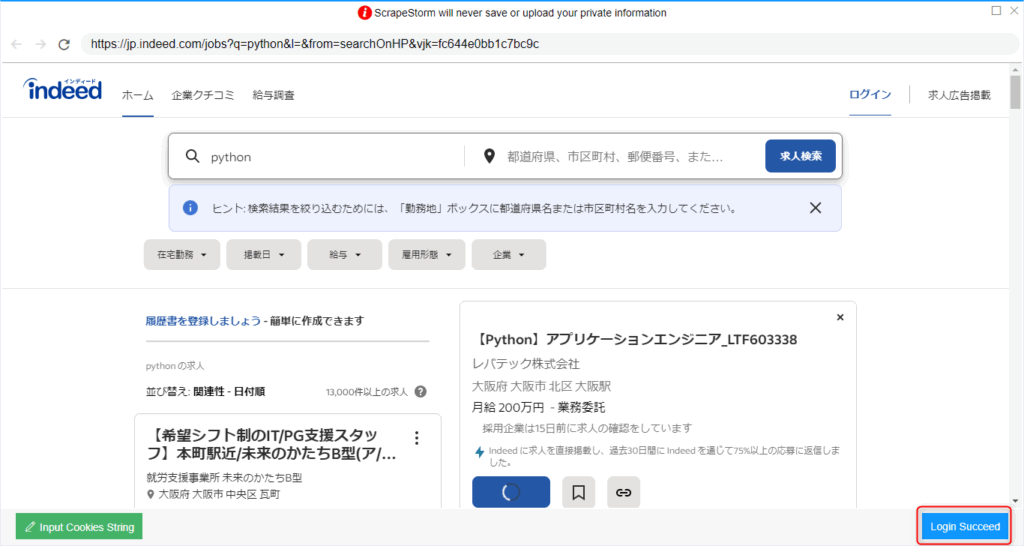This screenshot has height=546, width=1024.
Task: Click 履歴書を登録しましょう link
Action: click(x=203, y=321)
